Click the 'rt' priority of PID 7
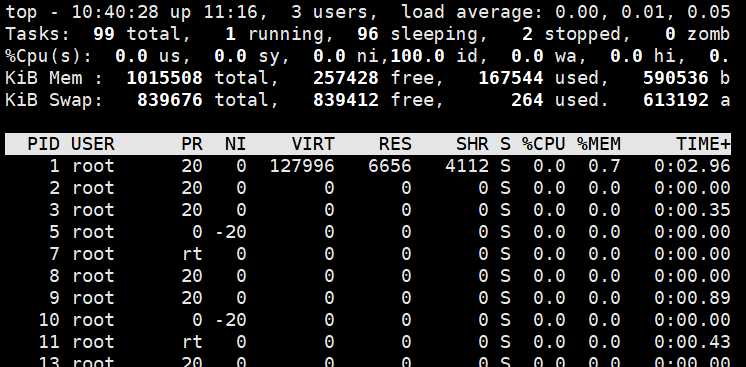 point(192,254)
